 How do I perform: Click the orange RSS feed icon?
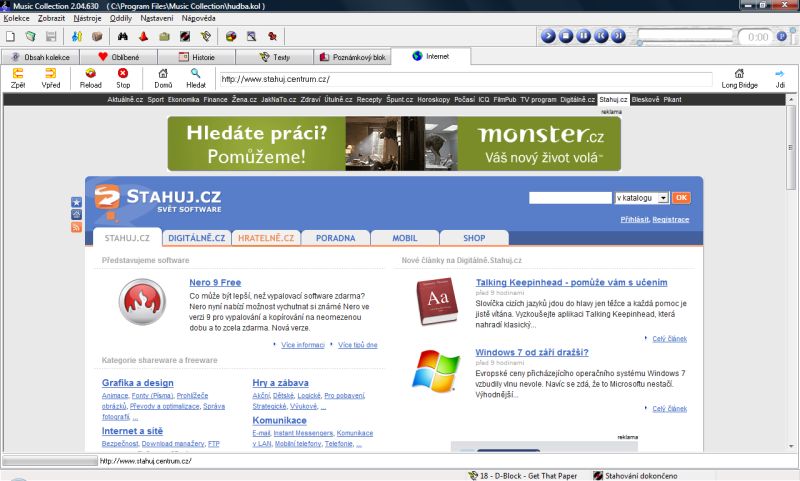[x=76, y=227]
